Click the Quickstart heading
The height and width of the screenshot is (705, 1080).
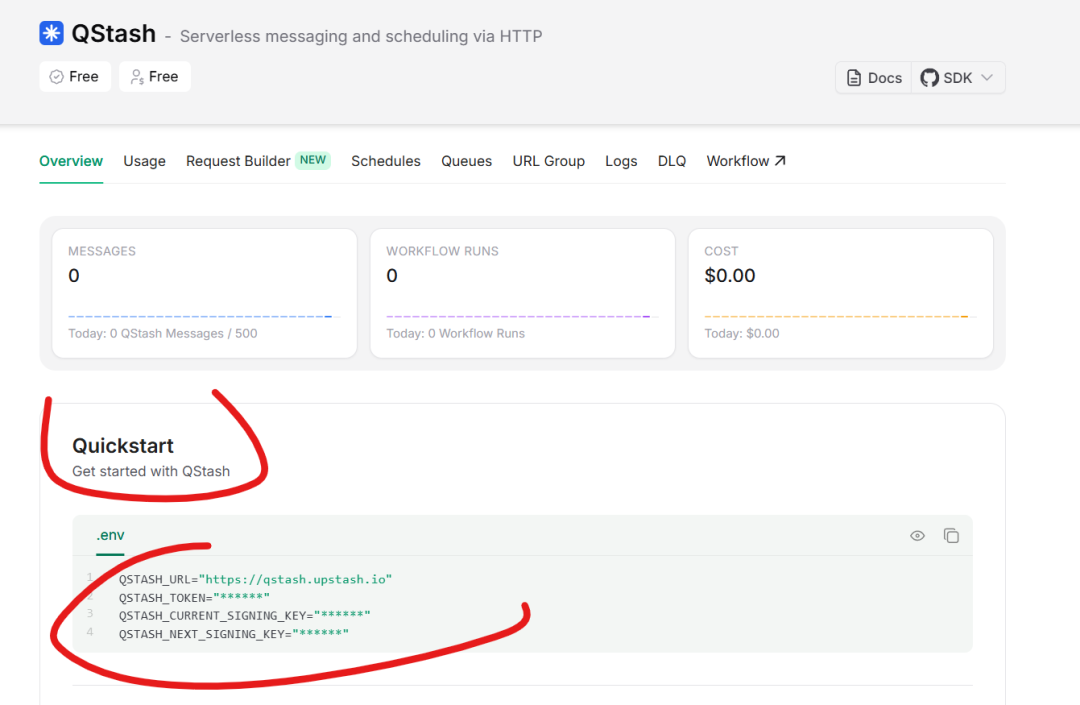[123, 446]
